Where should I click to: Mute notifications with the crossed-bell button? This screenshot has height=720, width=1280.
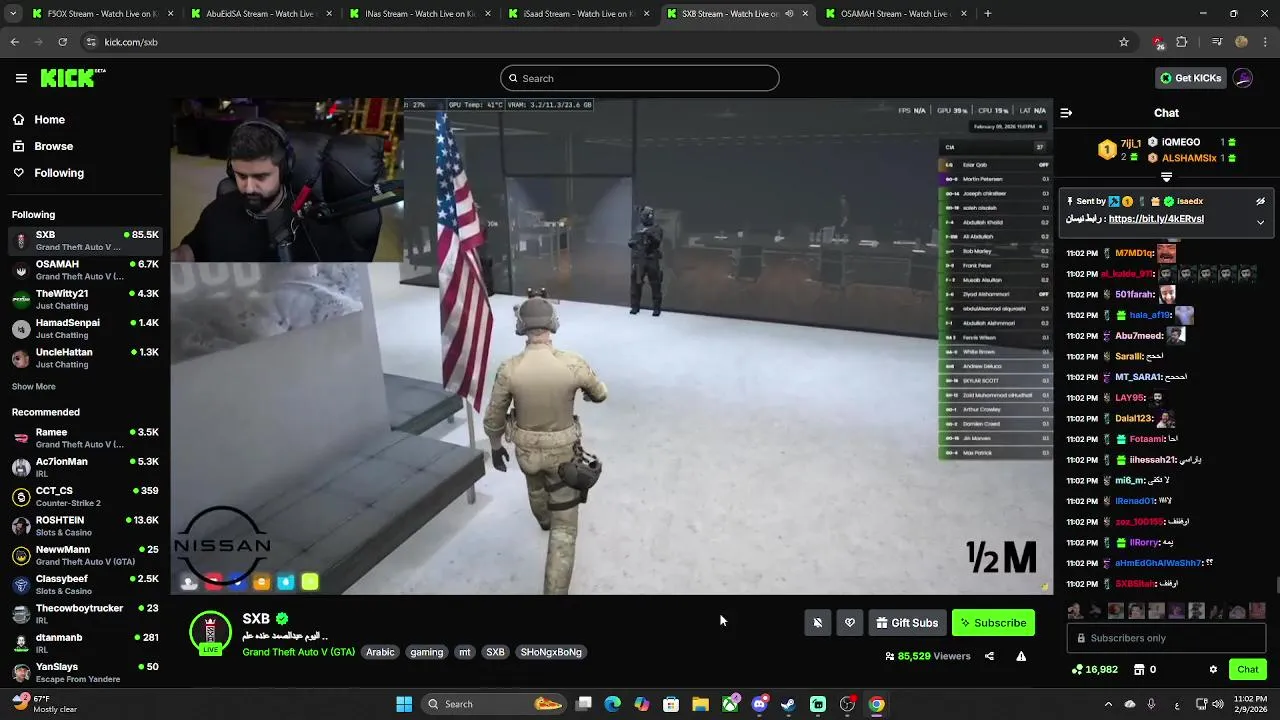(817, 623)
